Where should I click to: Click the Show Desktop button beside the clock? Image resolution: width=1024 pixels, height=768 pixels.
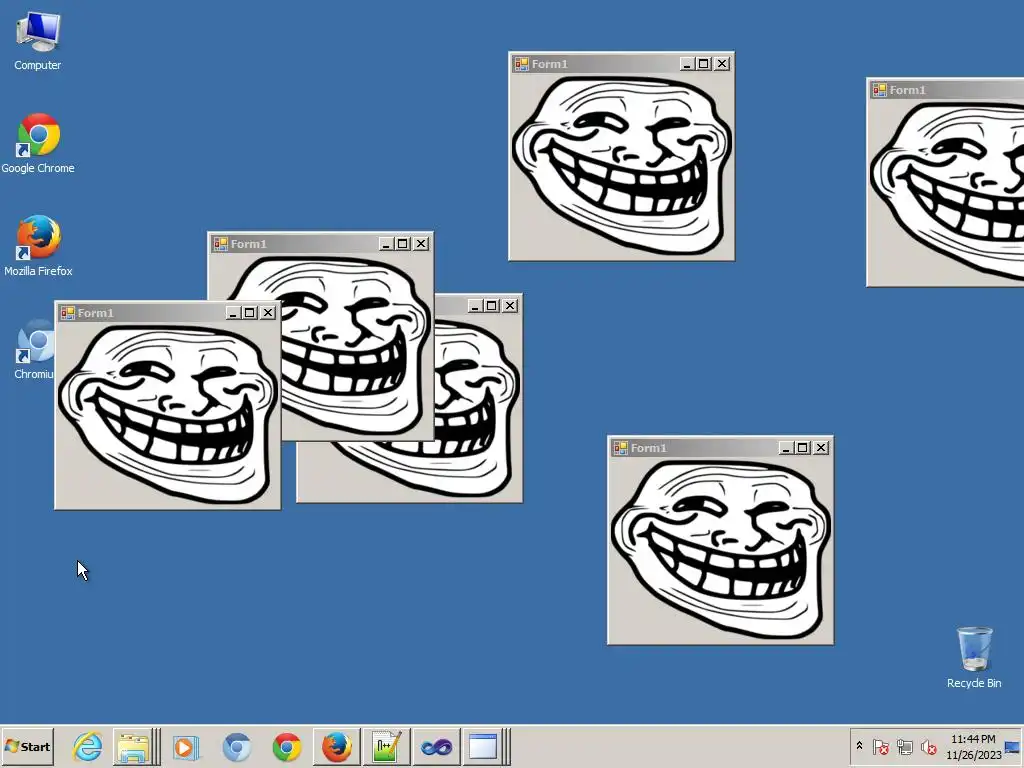(x=1013, y=746)
